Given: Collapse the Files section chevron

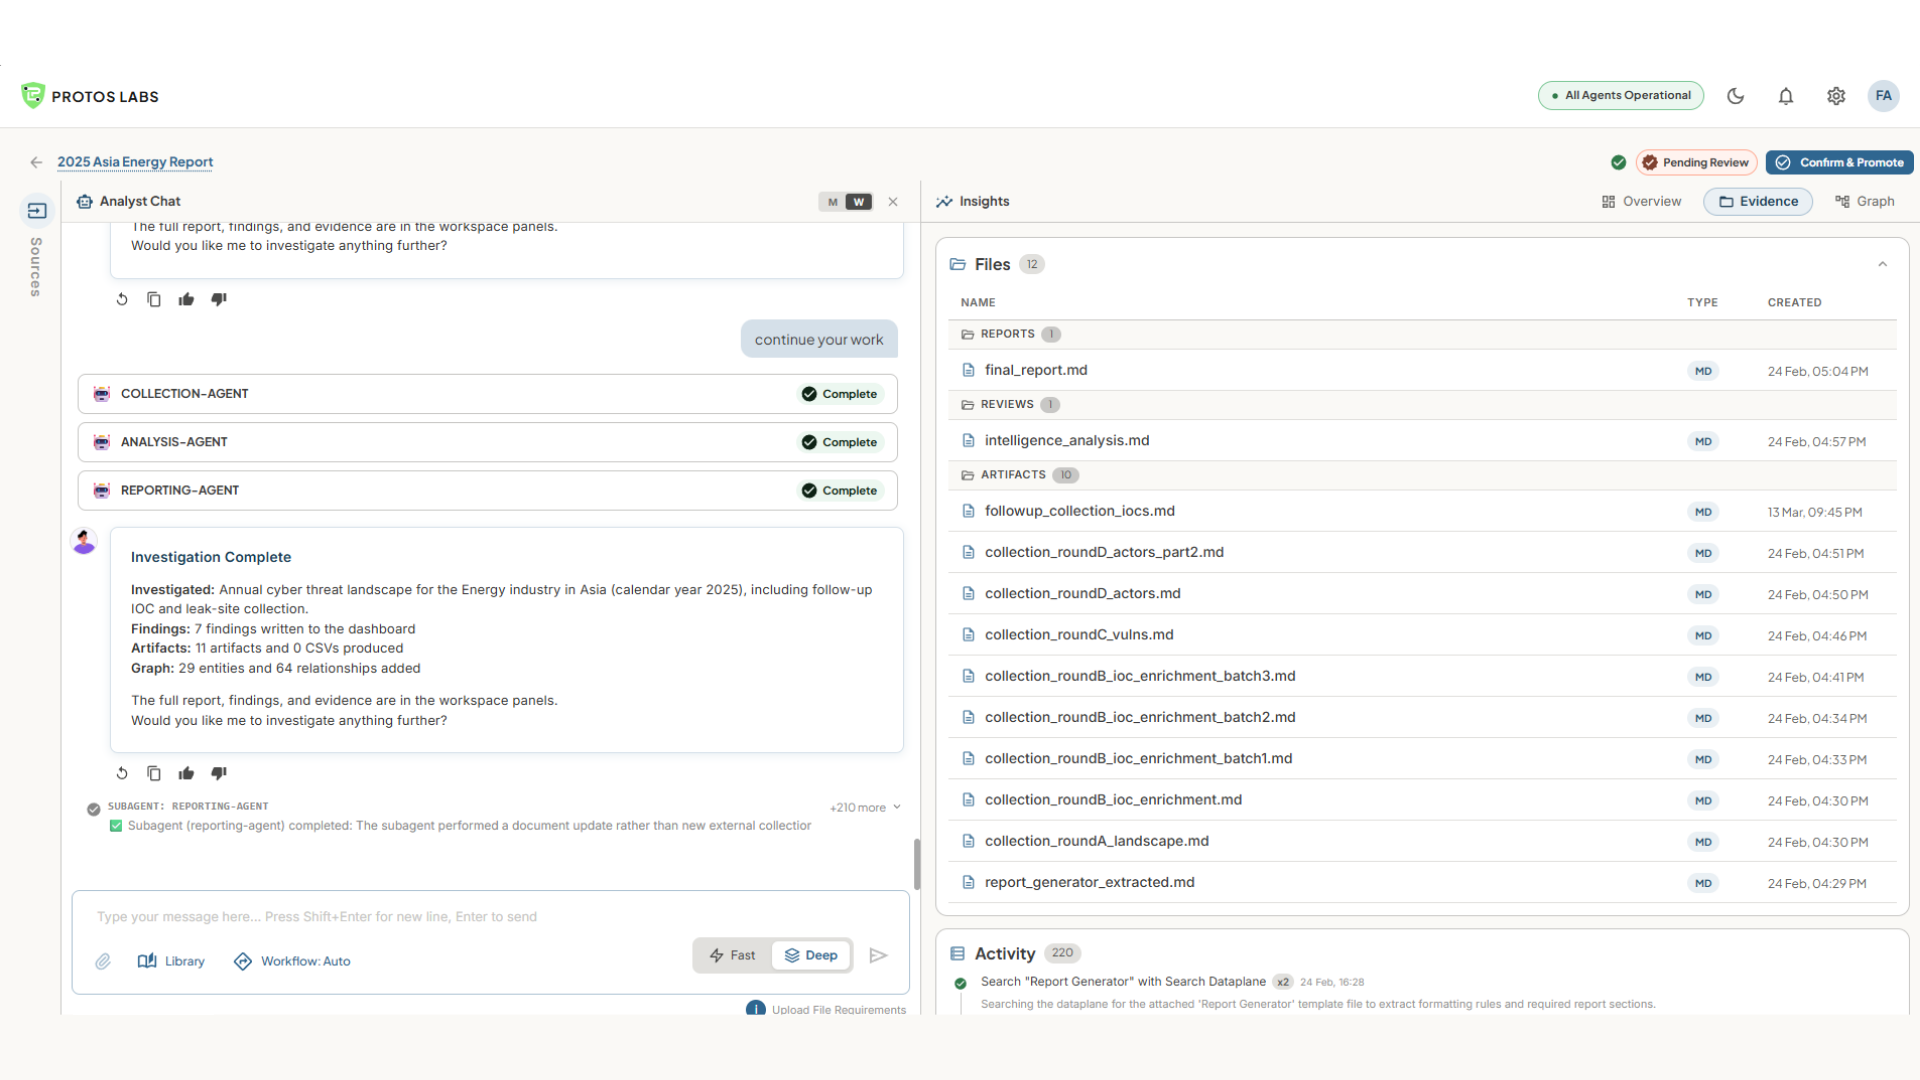Looking at the screenshot, I should click(x=1882, y=264).
